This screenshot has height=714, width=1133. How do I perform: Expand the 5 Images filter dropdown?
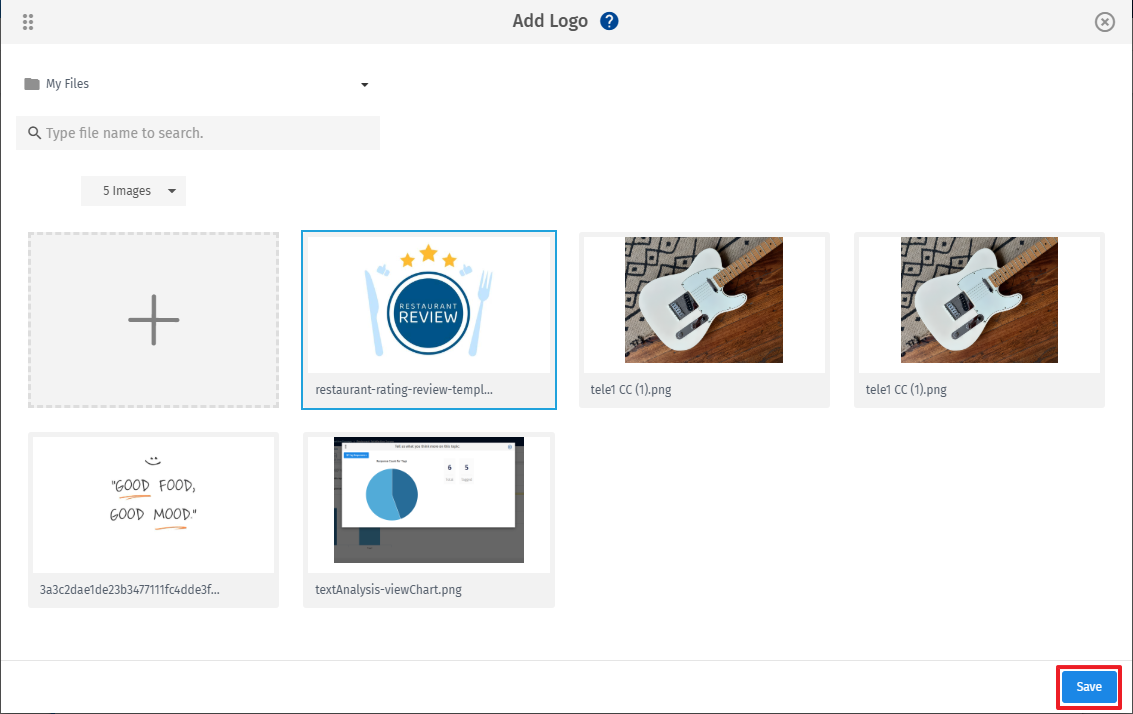tap(133, 190)
